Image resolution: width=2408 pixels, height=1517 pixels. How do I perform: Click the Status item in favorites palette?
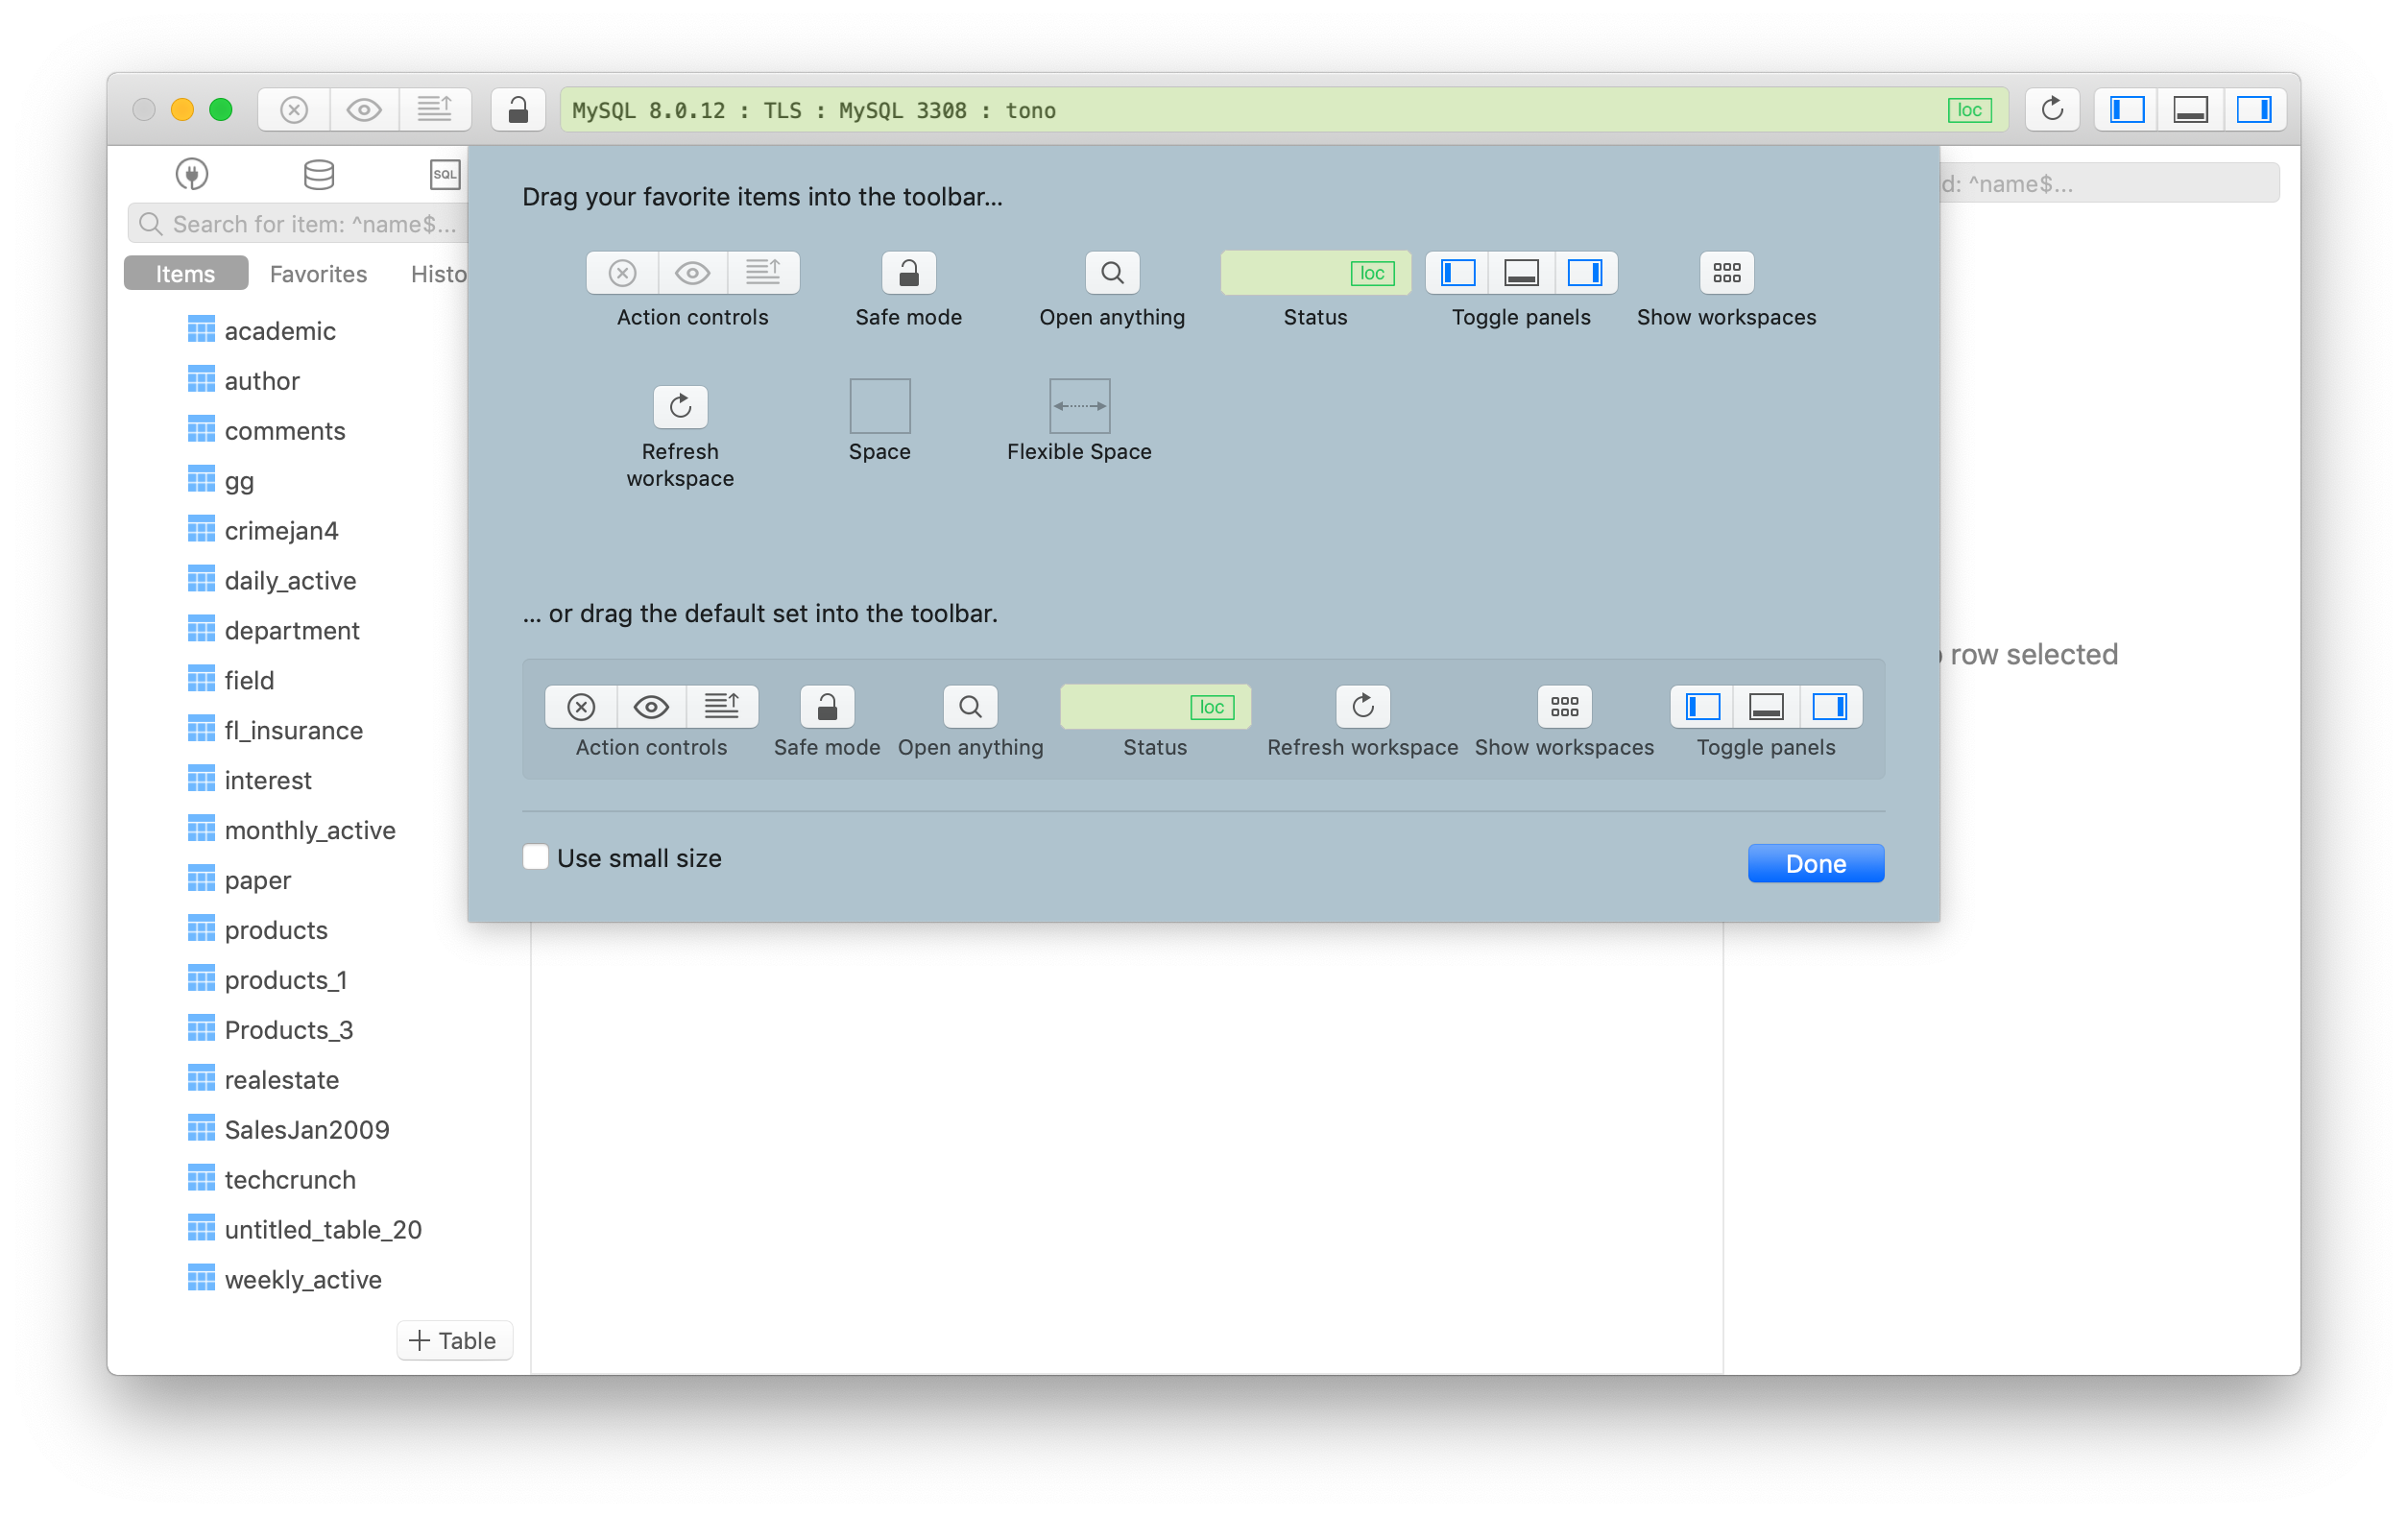(1315, 273)
